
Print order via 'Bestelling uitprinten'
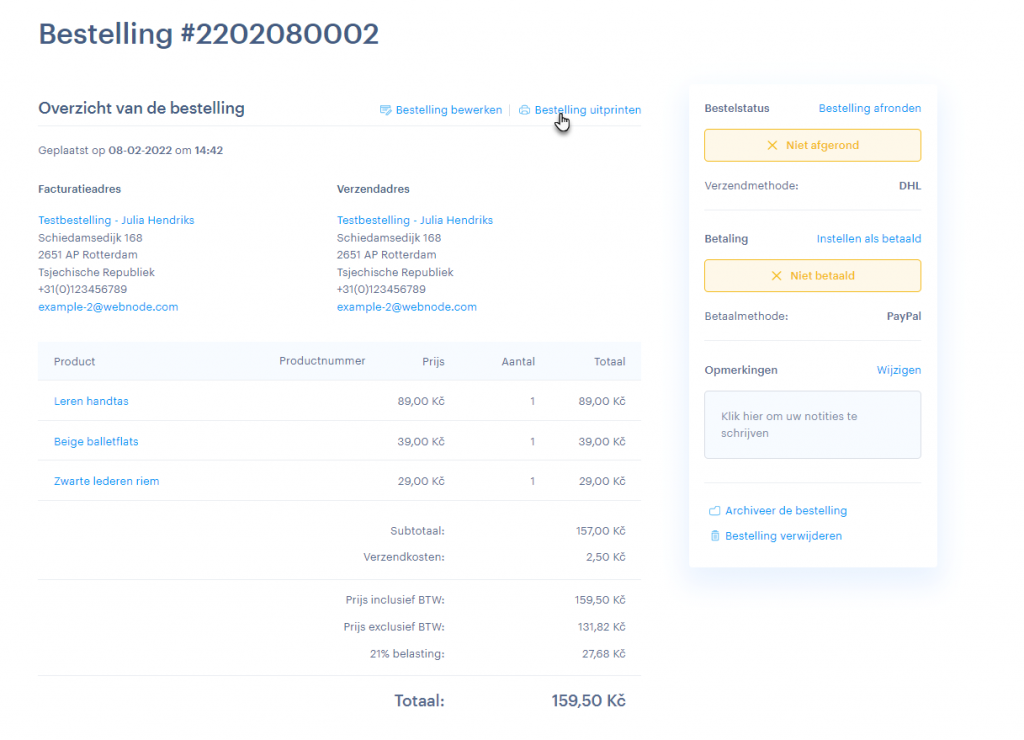588,110
